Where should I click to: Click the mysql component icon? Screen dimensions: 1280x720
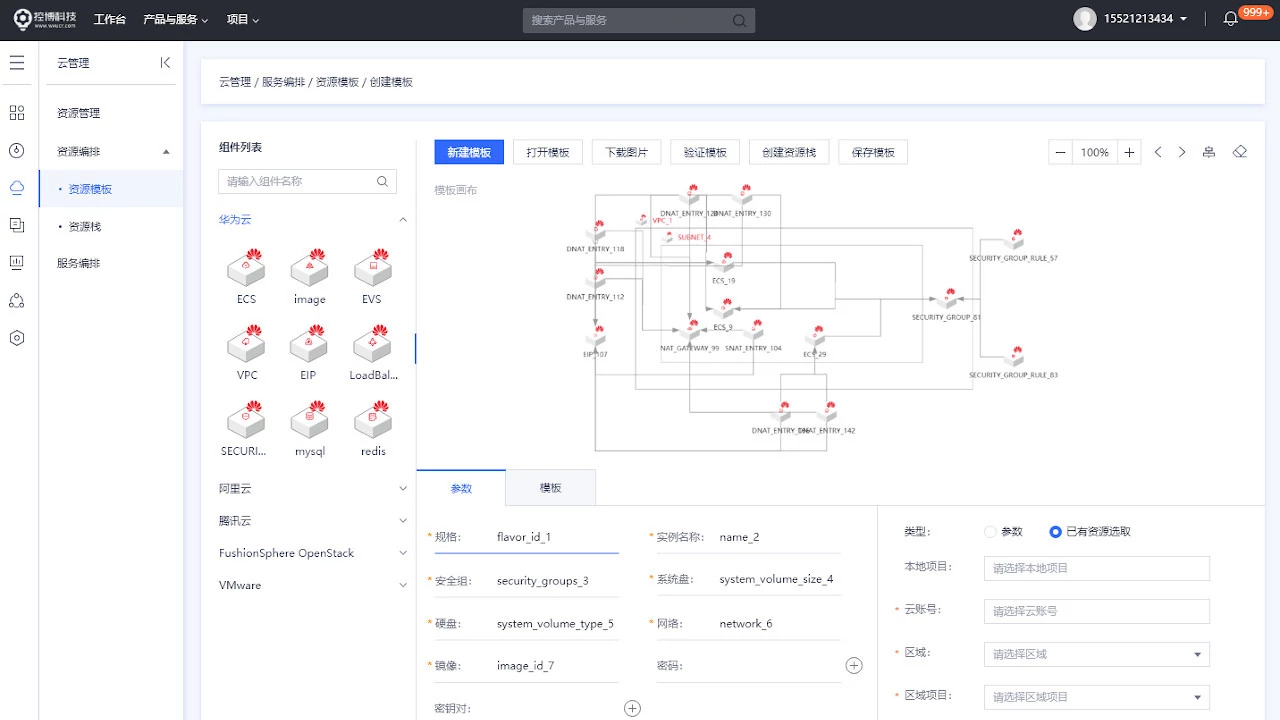click(309, 420)
